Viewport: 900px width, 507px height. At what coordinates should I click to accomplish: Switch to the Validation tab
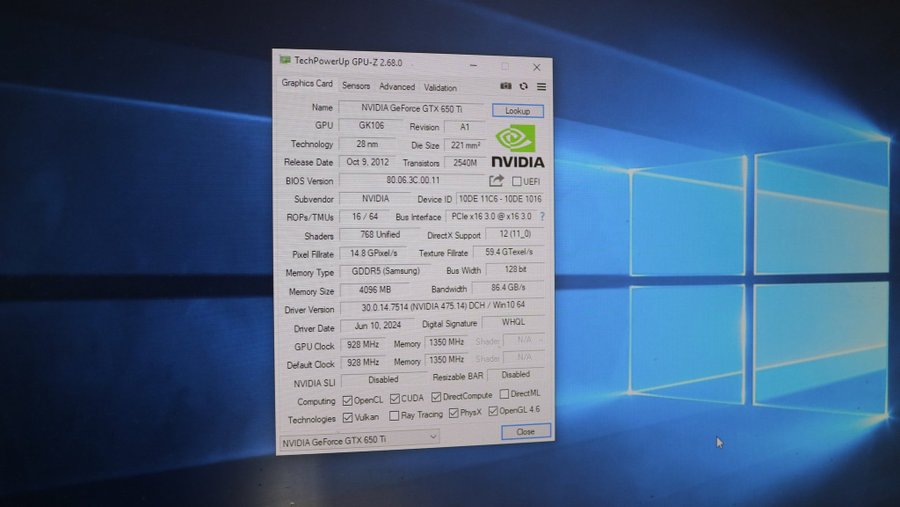[440, 88]
